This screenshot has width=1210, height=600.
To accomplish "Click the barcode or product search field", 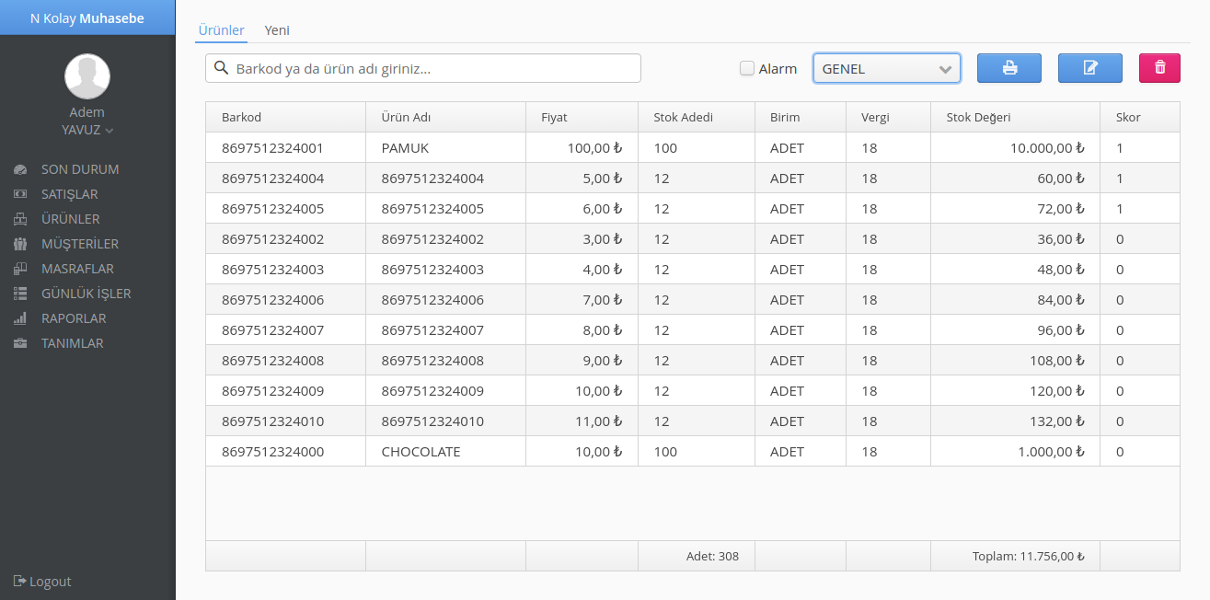I will point(423,69).
